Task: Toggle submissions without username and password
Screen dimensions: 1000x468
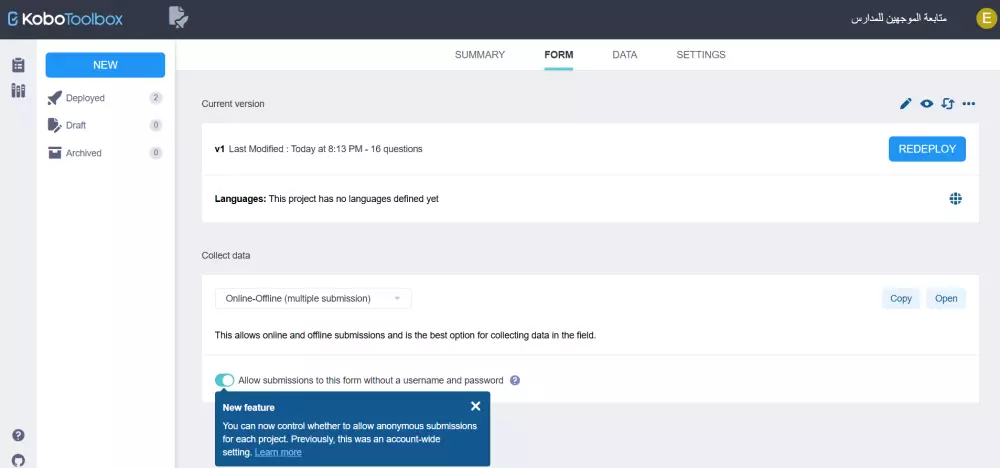Action: (x=224, y=381)
